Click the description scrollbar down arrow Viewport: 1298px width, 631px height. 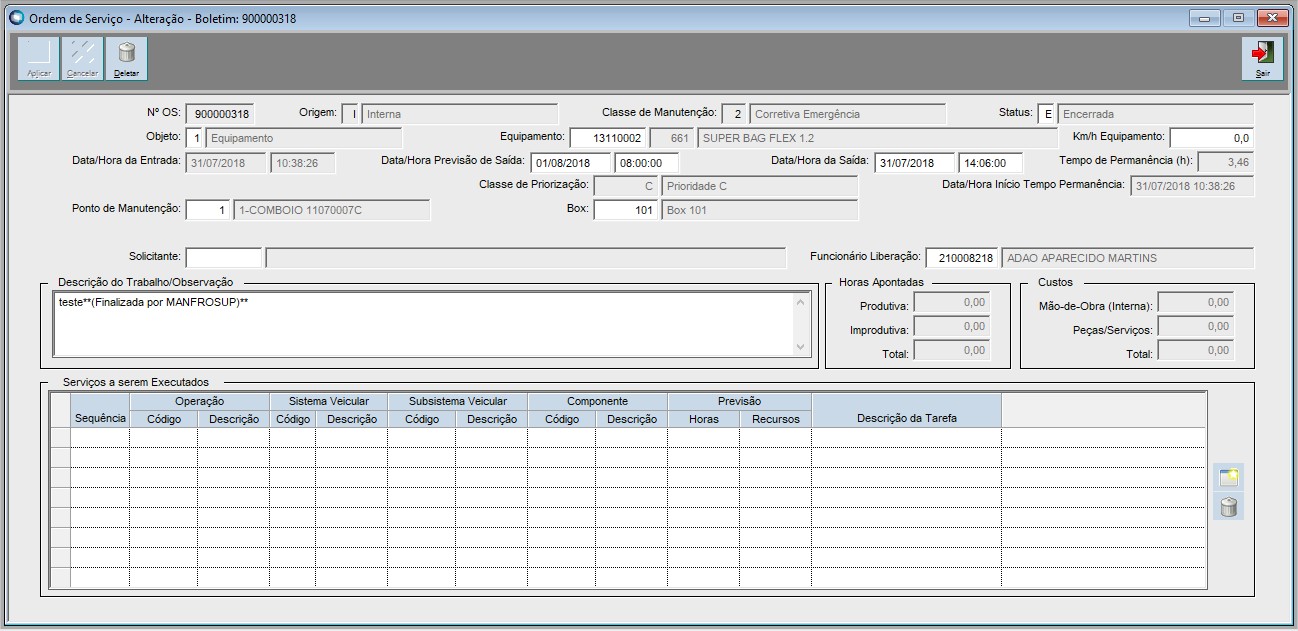801,347
